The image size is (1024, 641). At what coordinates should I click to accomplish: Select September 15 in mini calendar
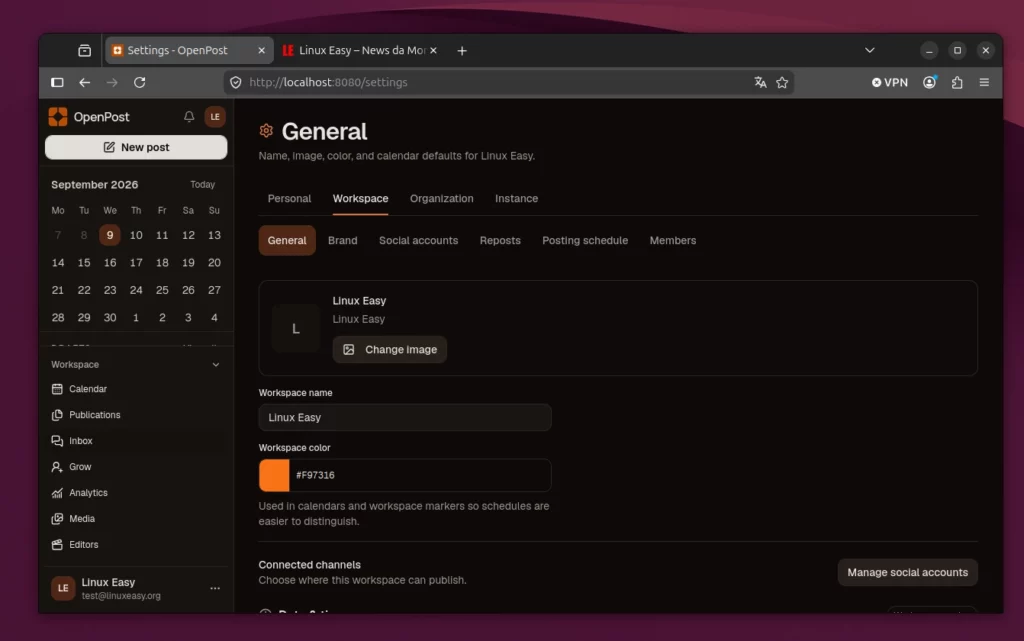[84, 262]
